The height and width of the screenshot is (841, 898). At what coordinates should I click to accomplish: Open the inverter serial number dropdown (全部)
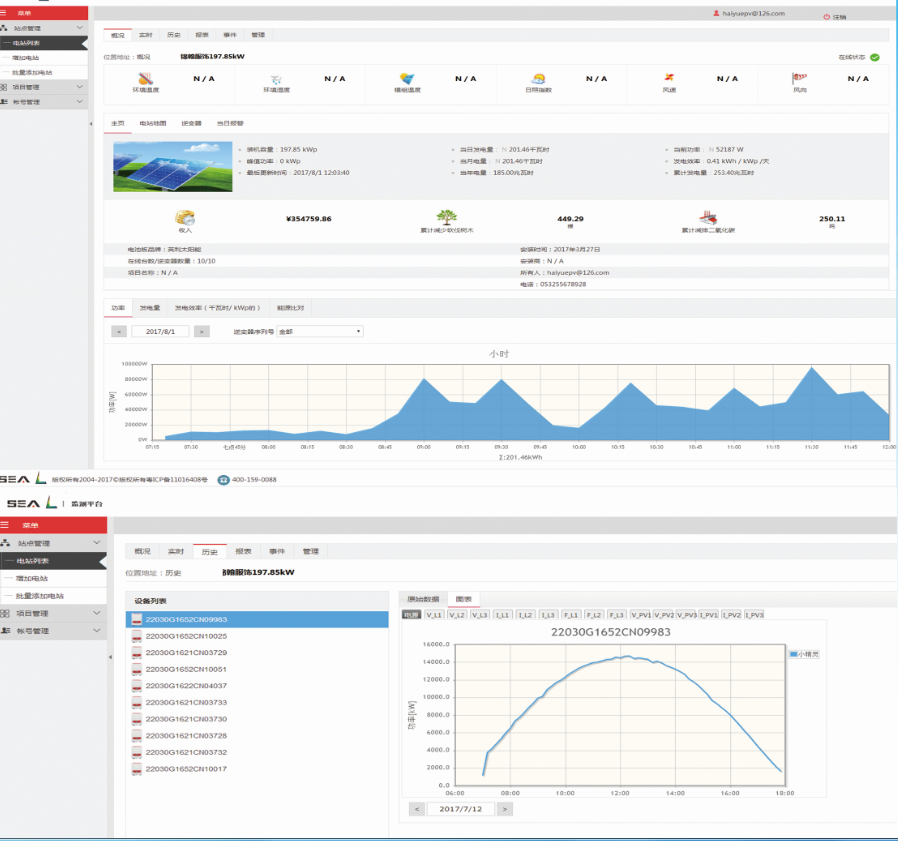pos(320,331)
